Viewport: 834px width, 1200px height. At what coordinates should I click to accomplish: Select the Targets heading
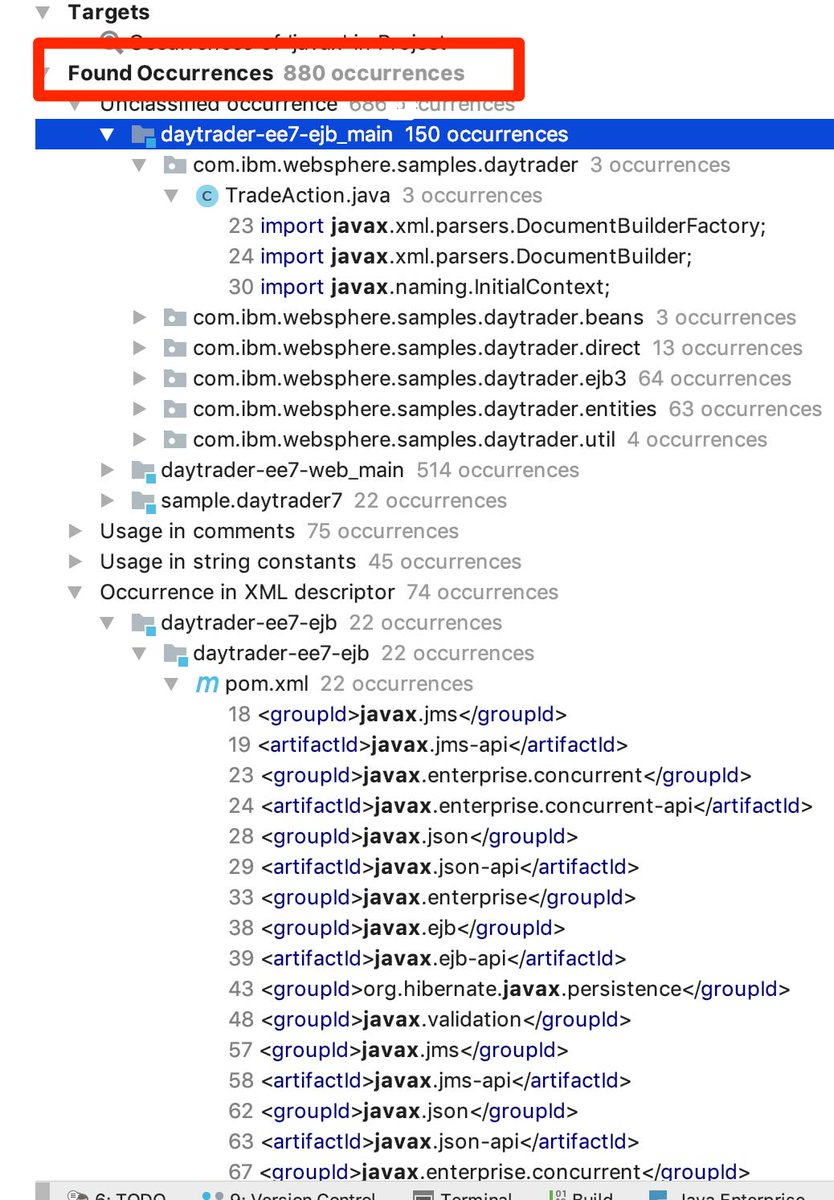click(x=108, y=13)
